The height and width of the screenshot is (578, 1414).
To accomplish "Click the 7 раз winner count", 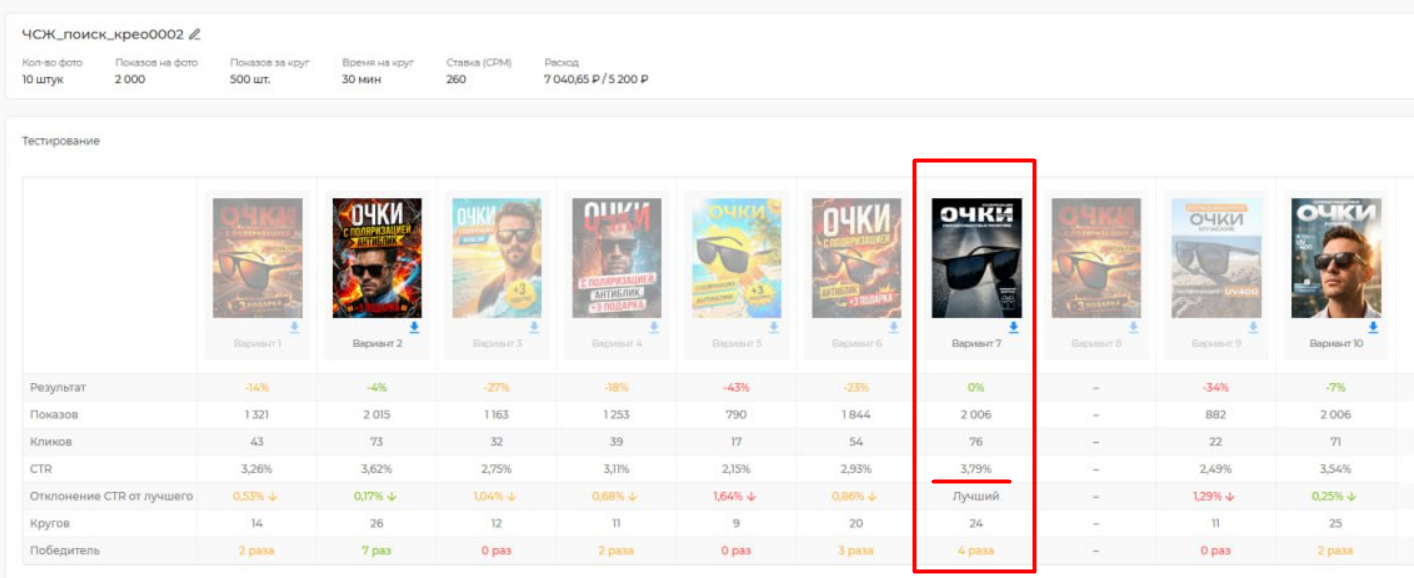I will pos(377,551).
